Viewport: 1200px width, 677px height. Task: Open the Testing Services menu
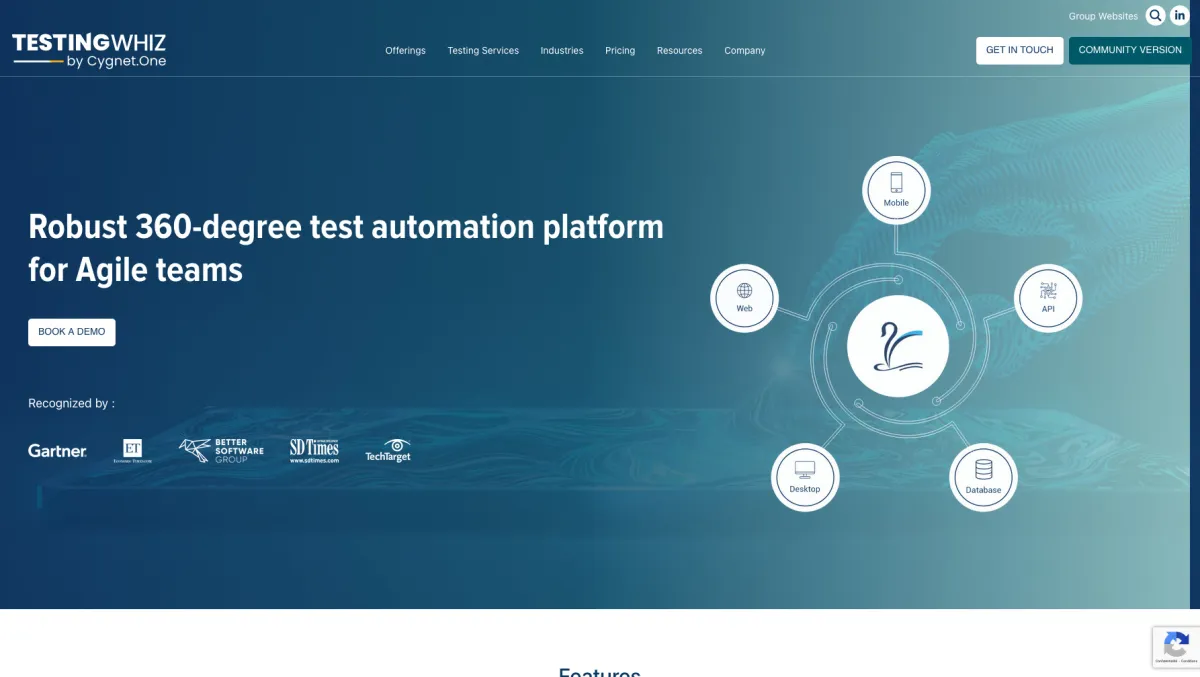click(x=483, y=51)
